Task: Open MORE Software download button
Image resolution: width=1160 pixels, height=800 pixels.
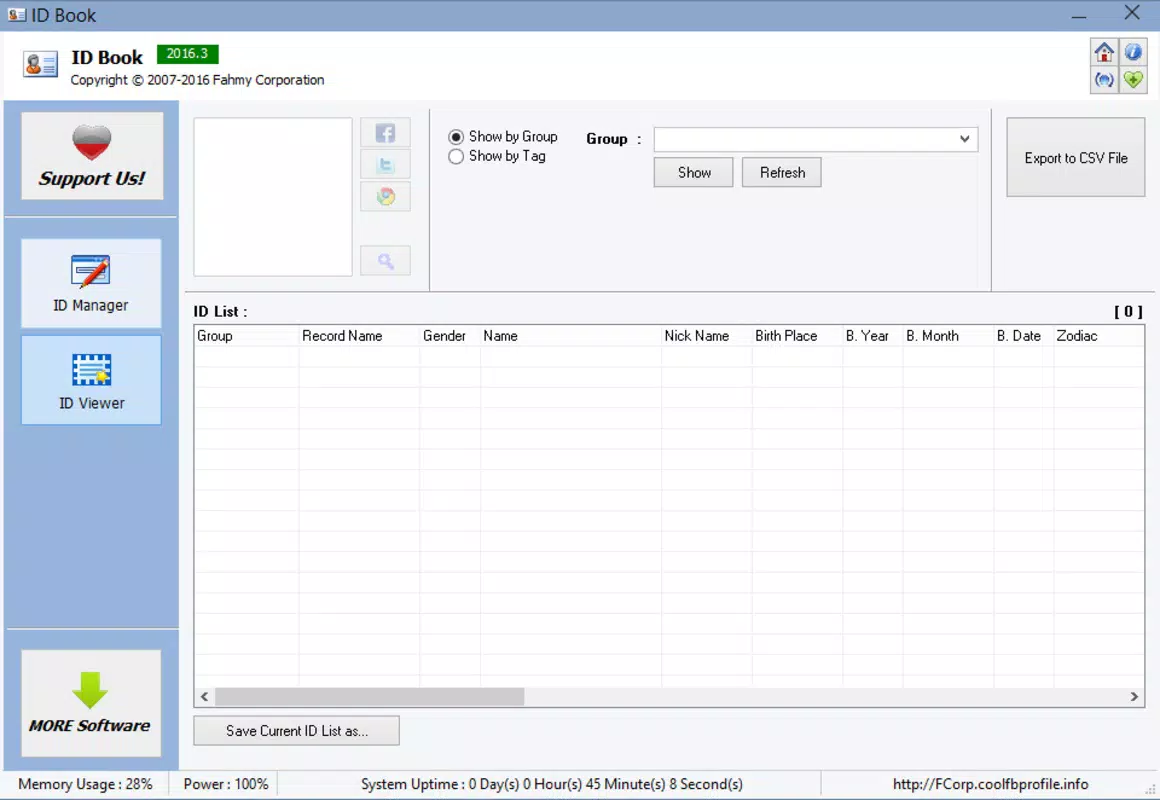Action: pyautogui.click(x=90, y=703)
